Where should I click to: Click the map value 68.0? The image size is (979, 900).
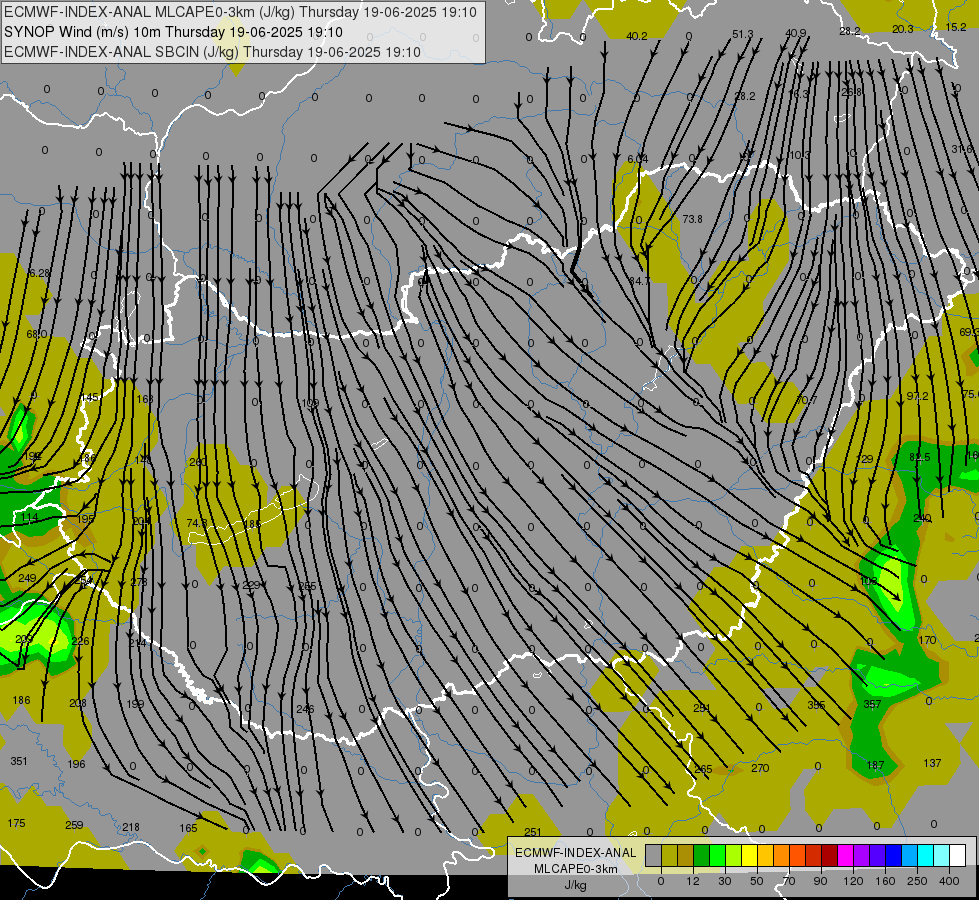(36, 334)
